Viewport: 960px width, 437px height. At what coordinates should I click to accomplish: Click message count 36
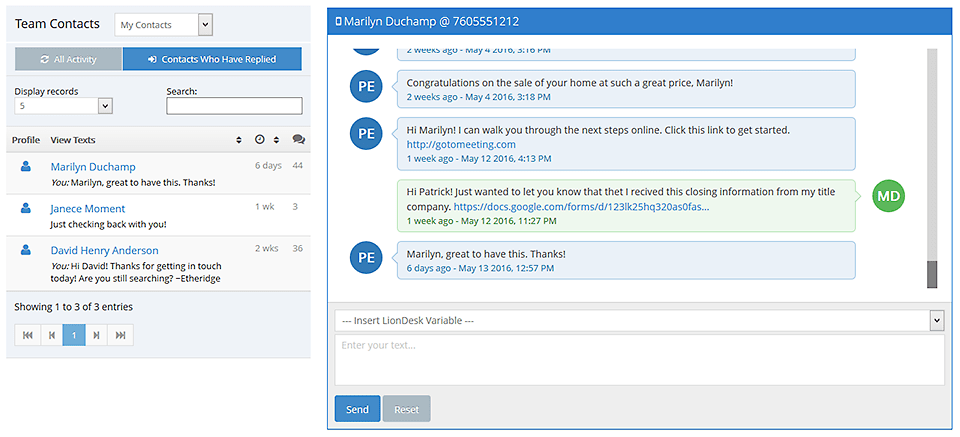point(298,248)
